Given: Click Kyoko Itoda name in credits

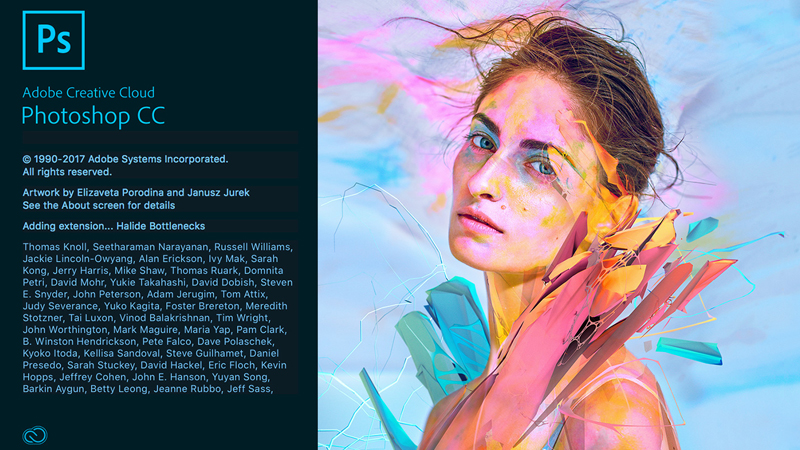Looking at the screenshot, I should (x=50, y=353).
